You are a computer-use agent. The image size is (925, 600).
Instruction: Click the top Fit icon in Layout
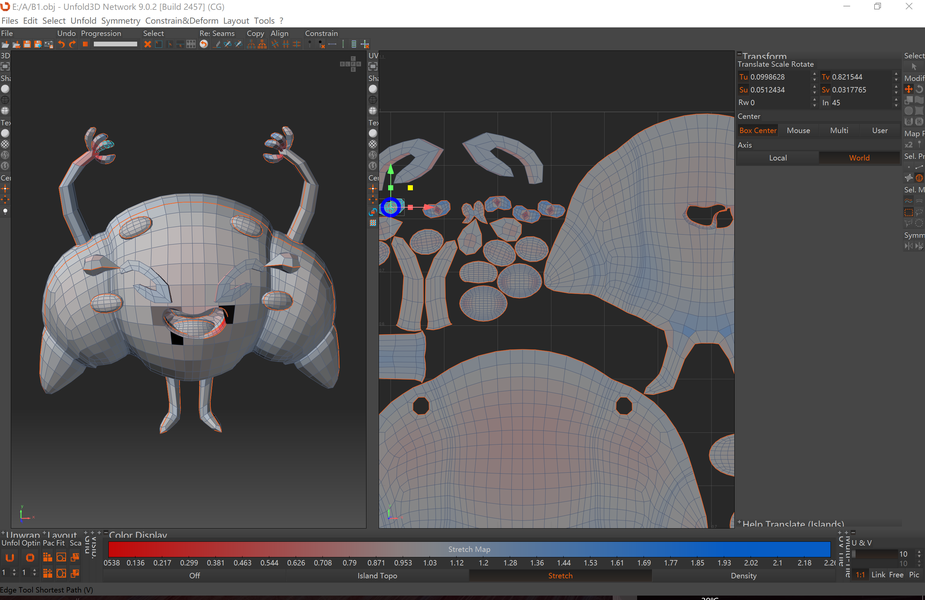[x=61, y=558]
